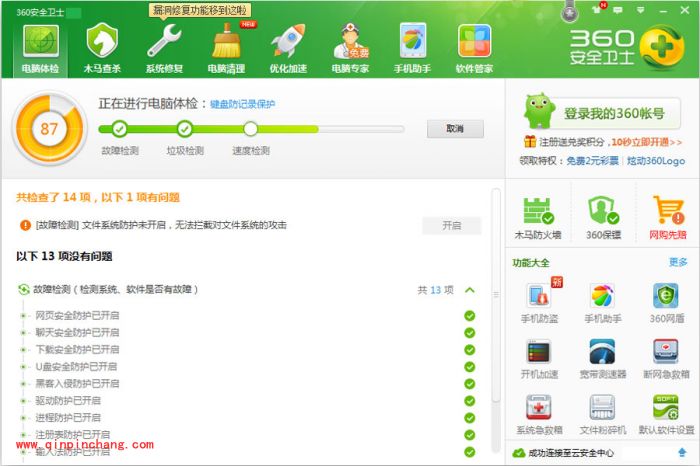Launch the 文件粉碎机 shredder tool

click(x=603, y=414)
